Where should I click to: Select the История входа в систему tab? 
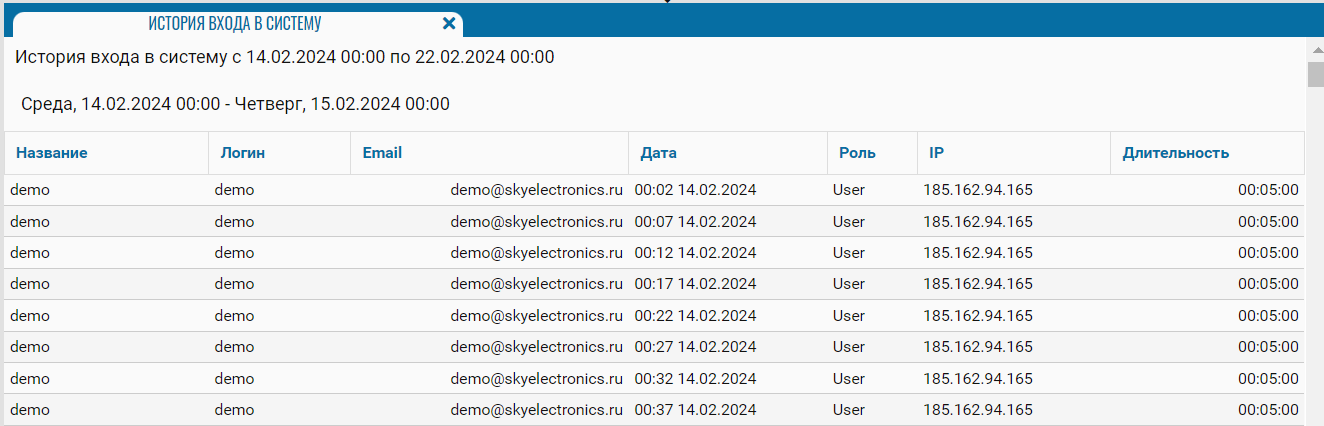(235, 23)
